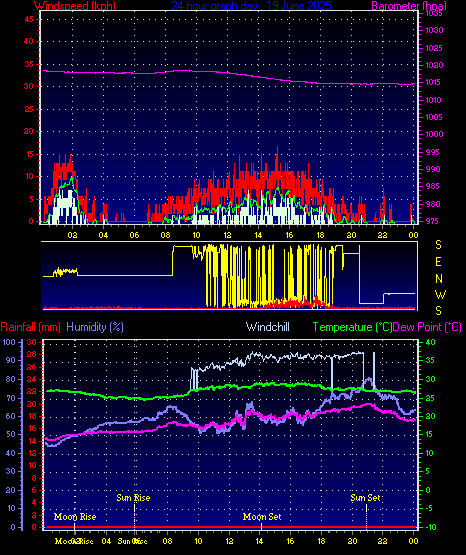Select the 1035 barometer scale label

click(x=434, y=13)
